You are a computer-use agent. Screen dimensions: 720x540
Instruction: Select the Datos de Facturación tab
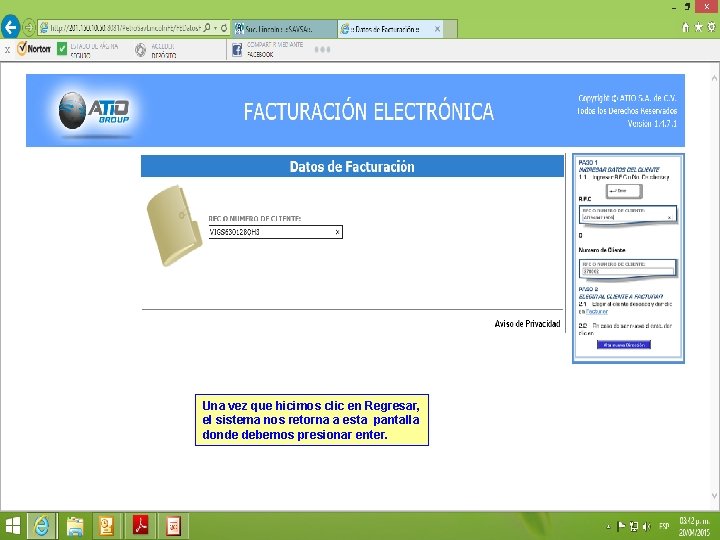[x=385, y=29]
